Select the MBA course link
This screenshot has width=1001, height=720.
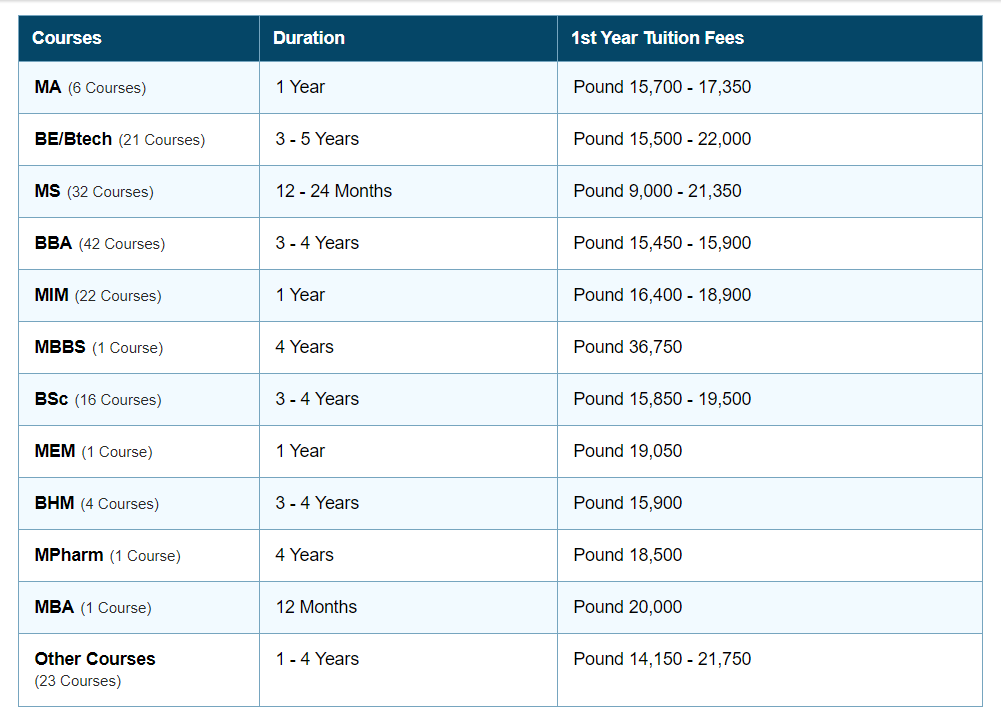(55, 607)
